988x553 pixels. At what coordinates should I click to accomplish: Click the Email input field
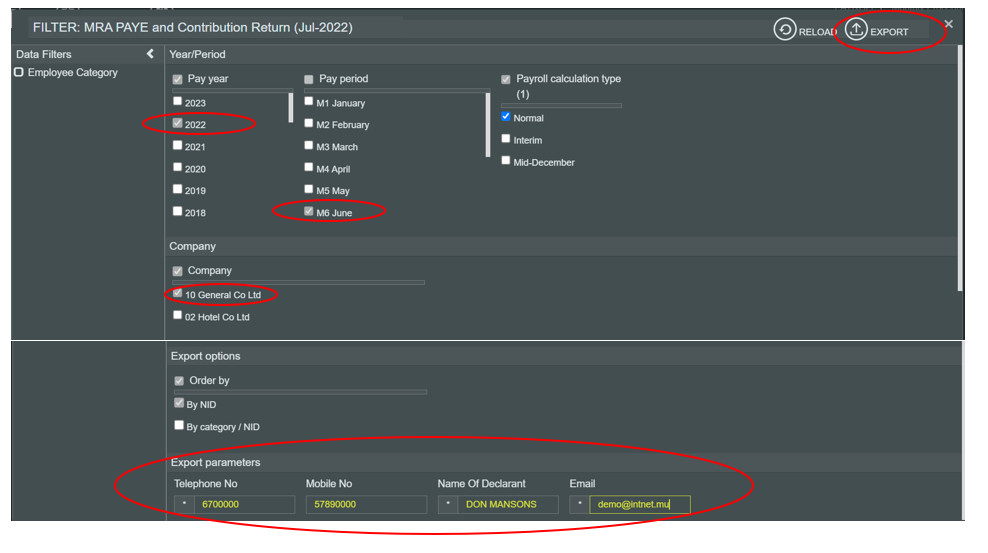point(639,505)
